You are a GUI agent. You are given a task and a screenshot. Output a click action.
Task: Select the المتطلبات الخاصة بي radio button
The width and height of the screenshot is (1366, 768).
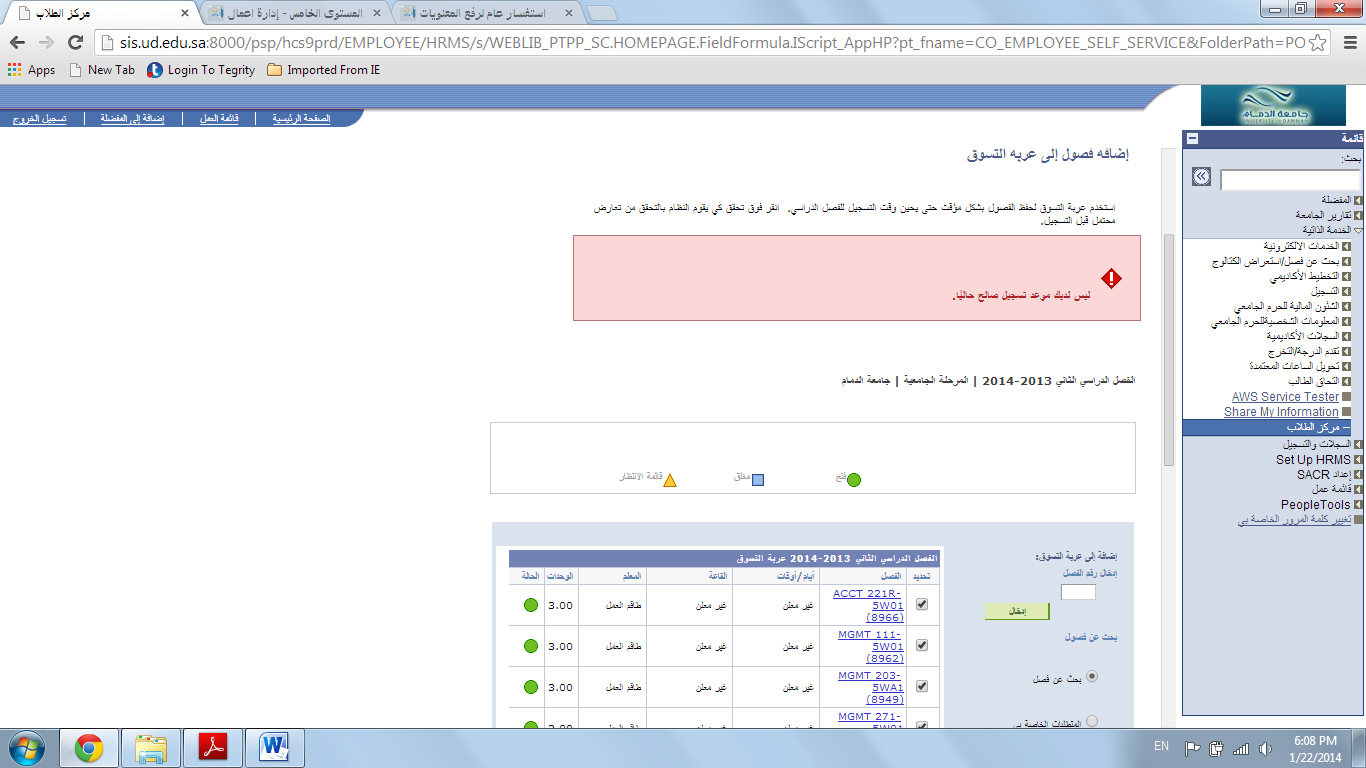coord(1091,721)
